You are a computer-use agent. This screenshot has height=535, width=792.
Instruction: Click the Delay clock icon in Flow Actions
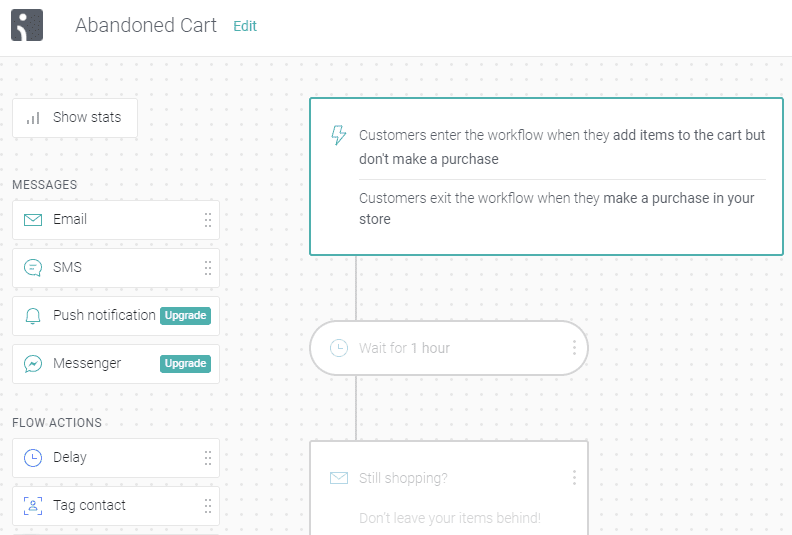pyautogui.click(x=33, y=458)
